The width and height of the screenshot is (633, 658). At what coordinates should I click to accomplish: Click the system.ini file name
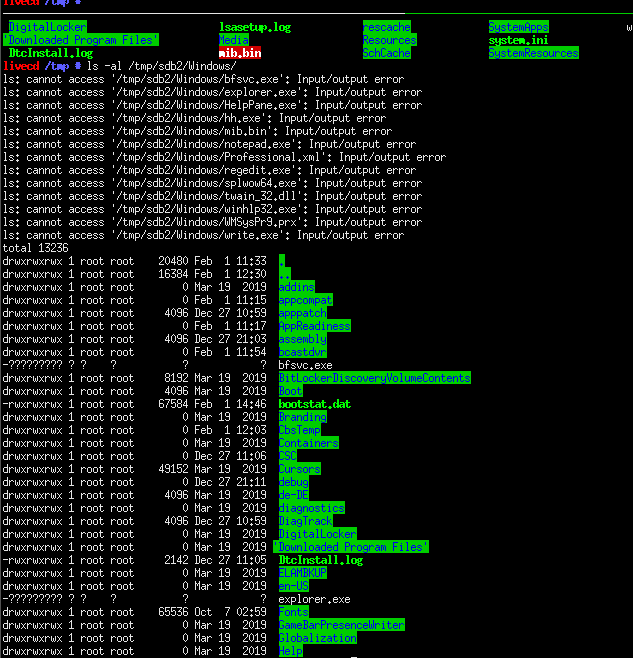[518, 40]
